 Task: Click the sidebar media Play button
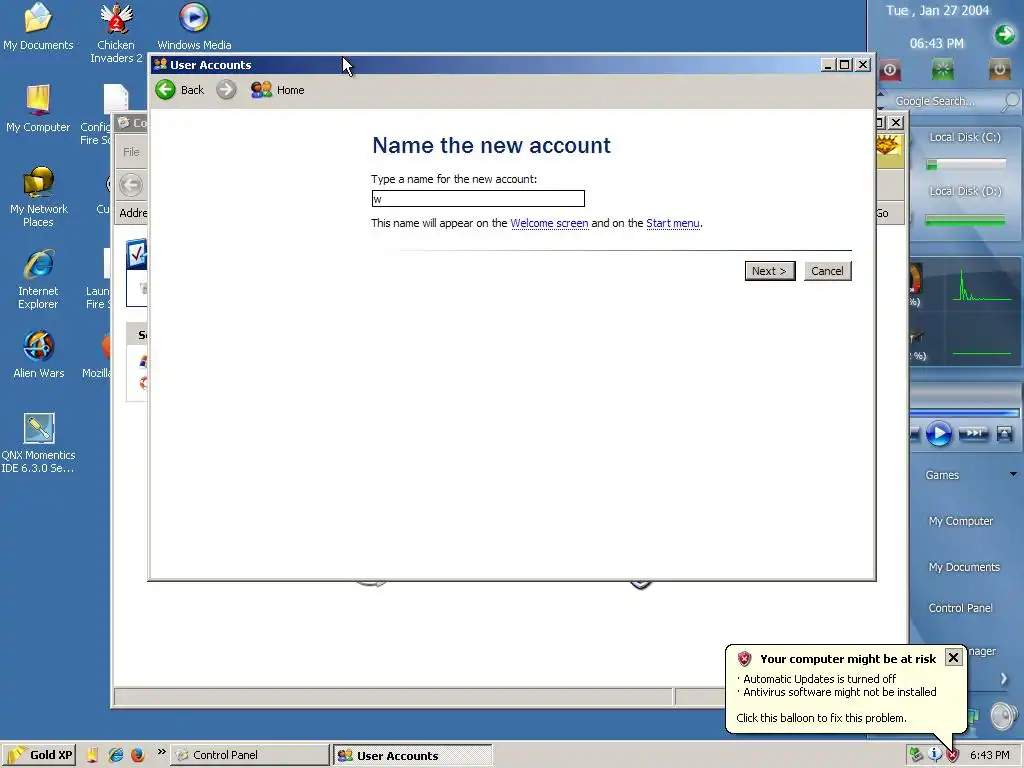point(939,434)
